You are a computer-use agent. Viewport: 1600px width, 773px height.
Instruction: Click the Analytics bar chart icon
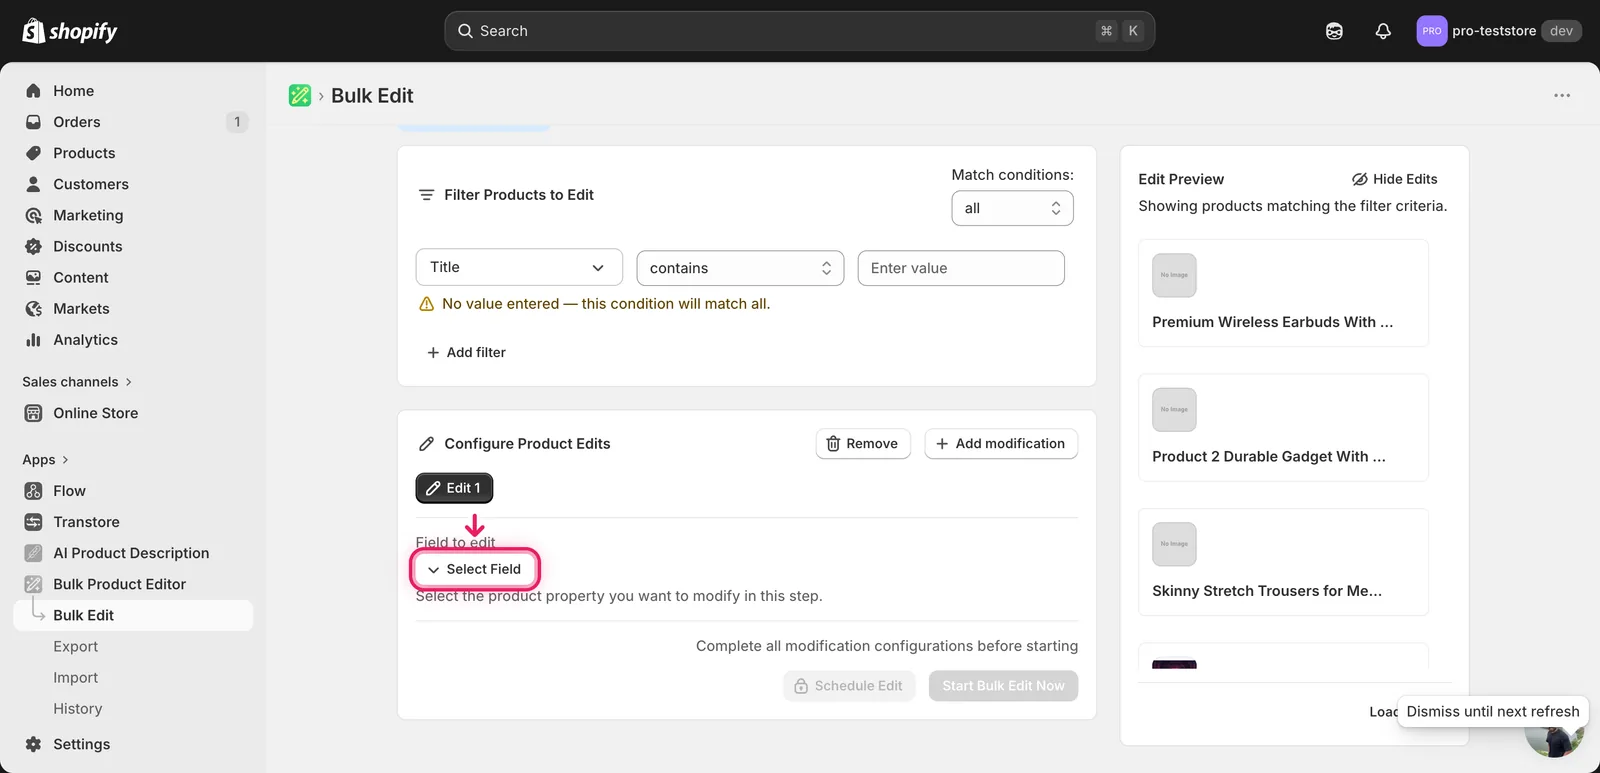point(33,340)
